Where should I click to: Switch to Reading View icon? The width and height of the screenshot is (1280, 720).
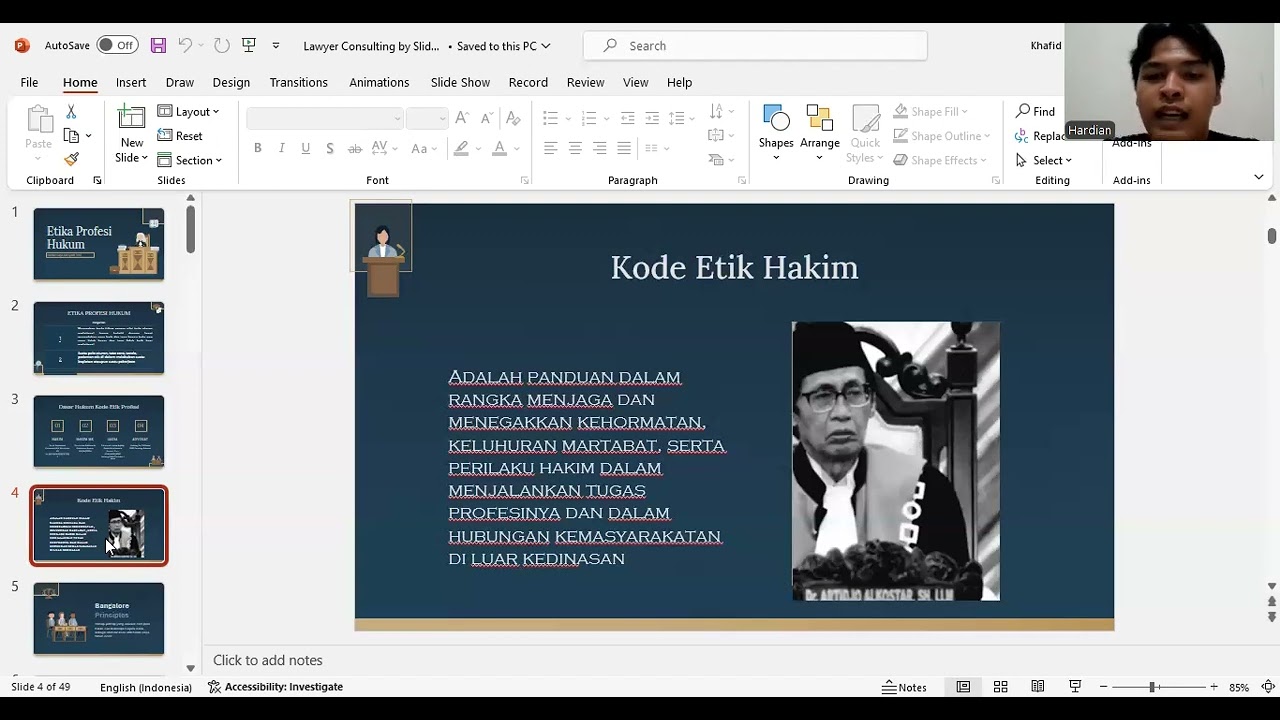pos(1038,687)
